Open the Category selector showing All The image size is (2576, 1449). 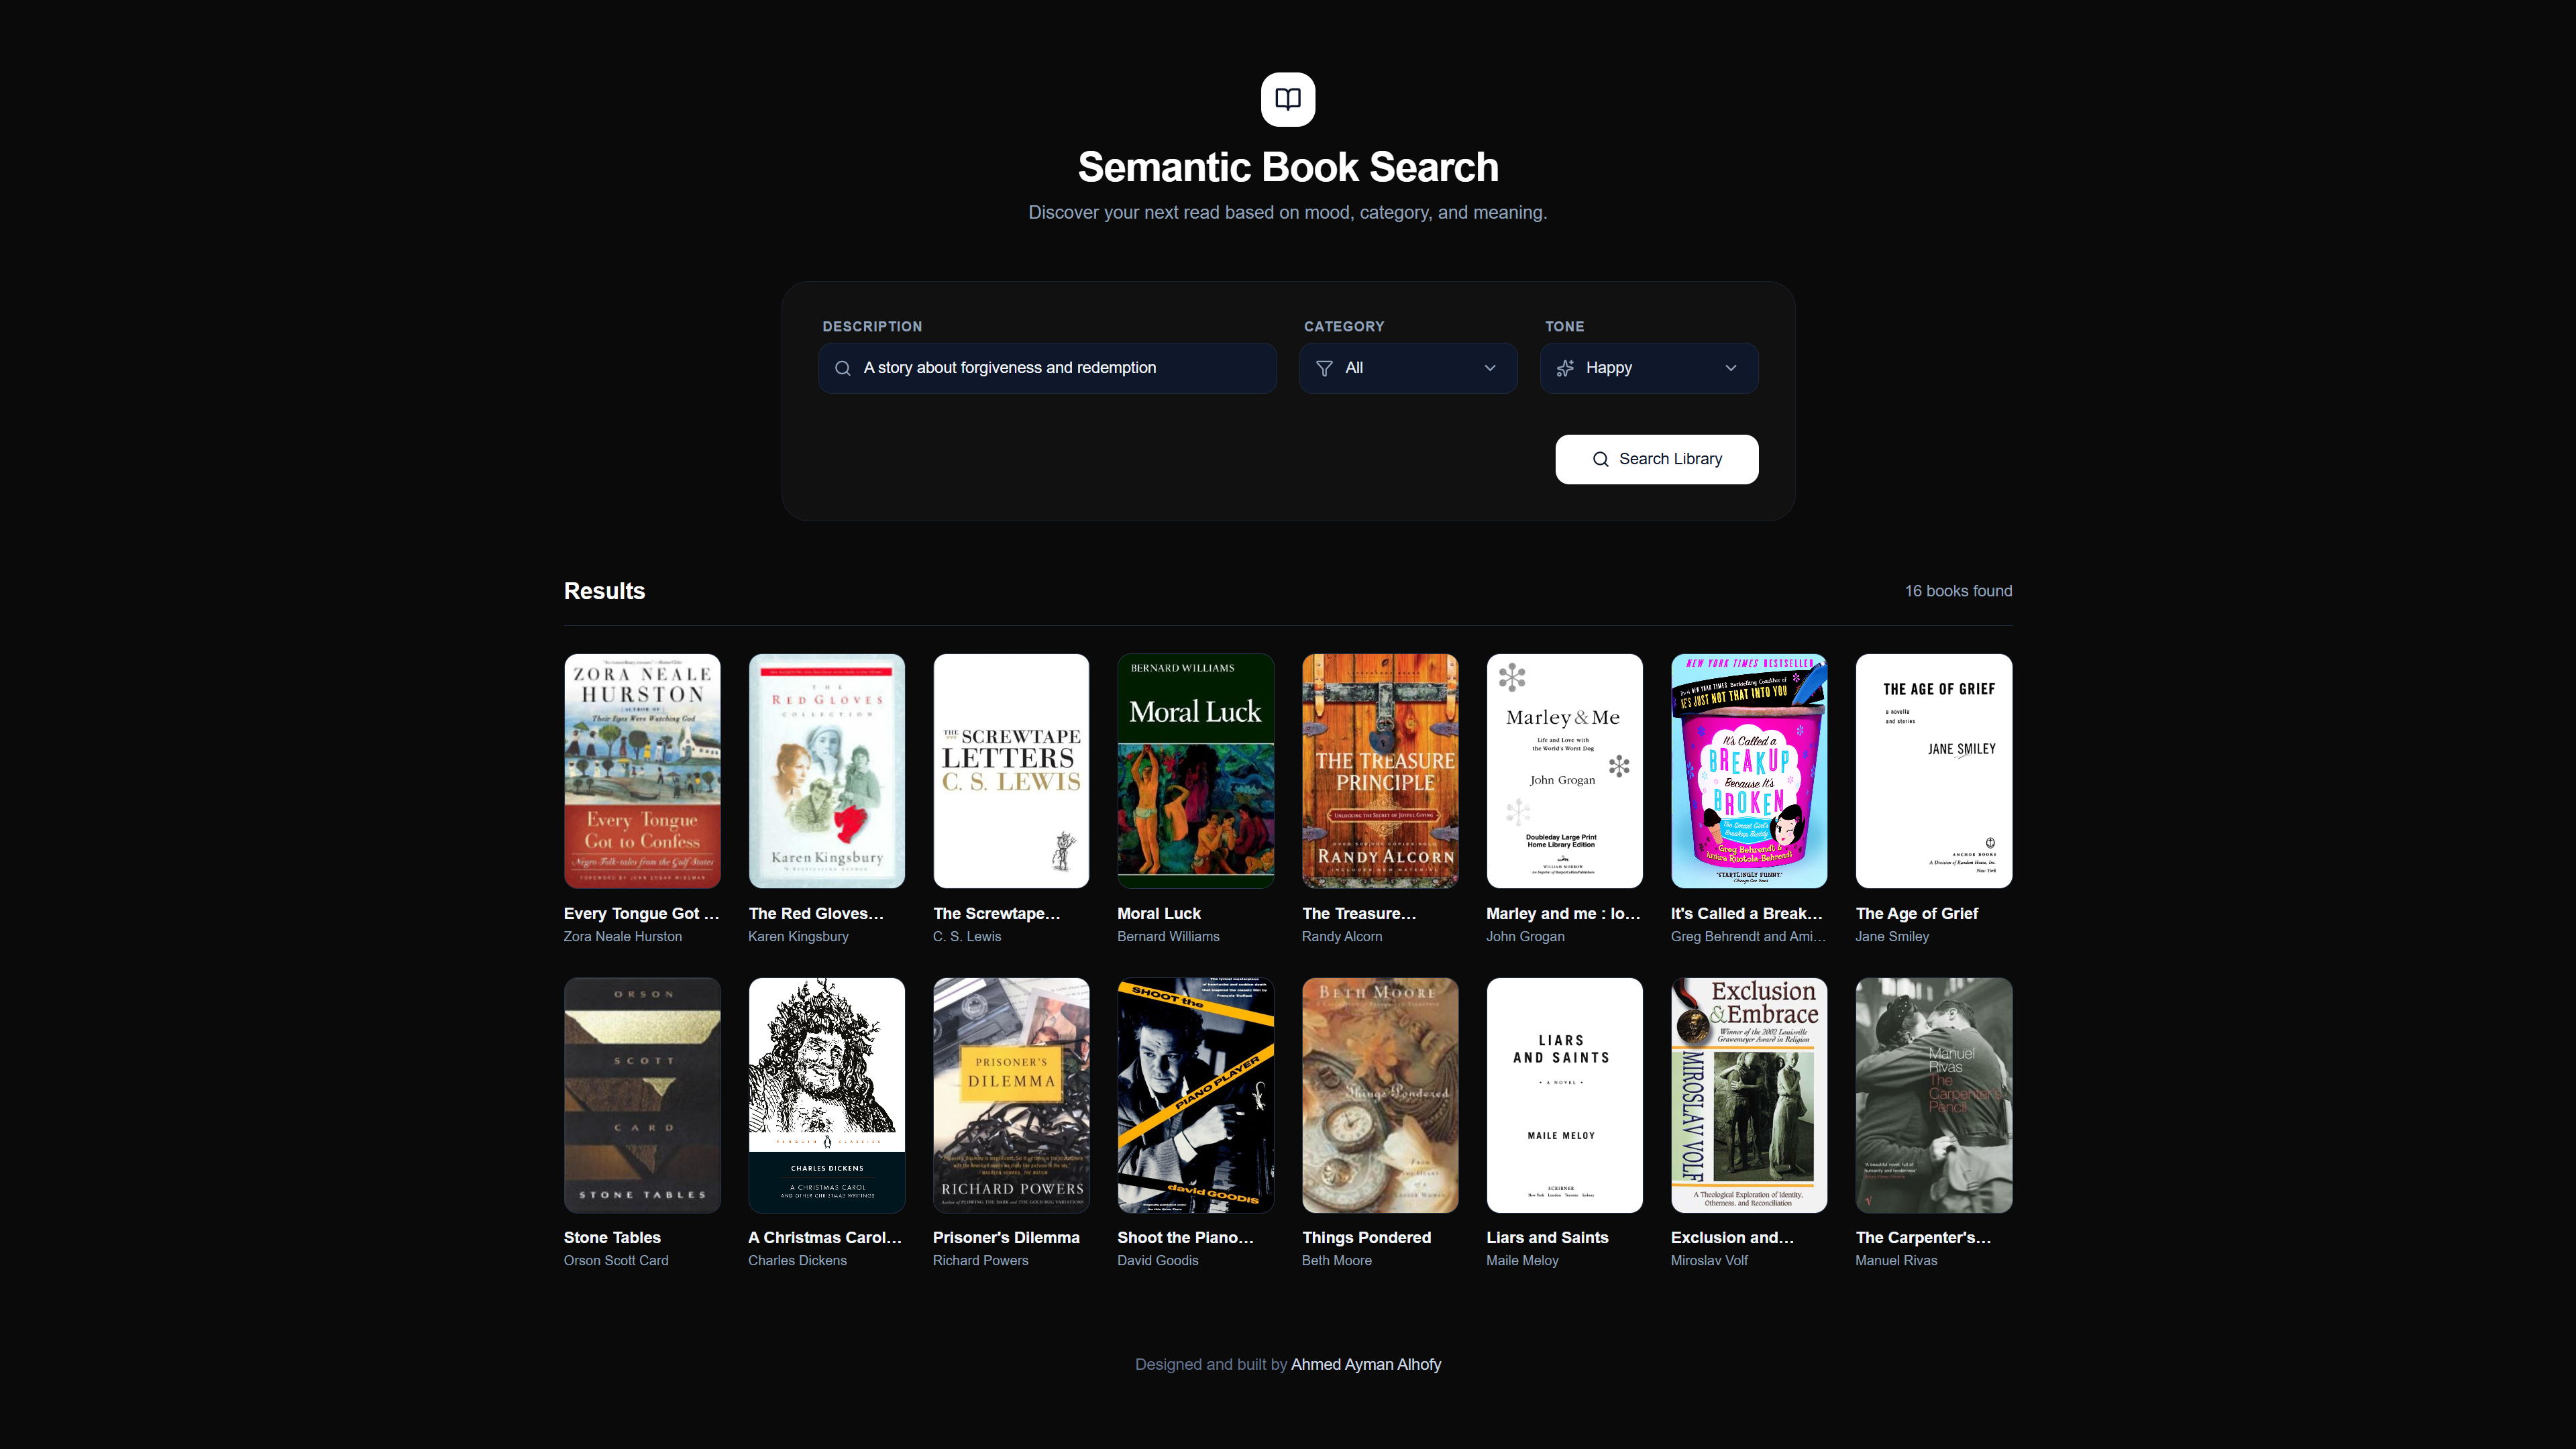[x=1407, y=368]
